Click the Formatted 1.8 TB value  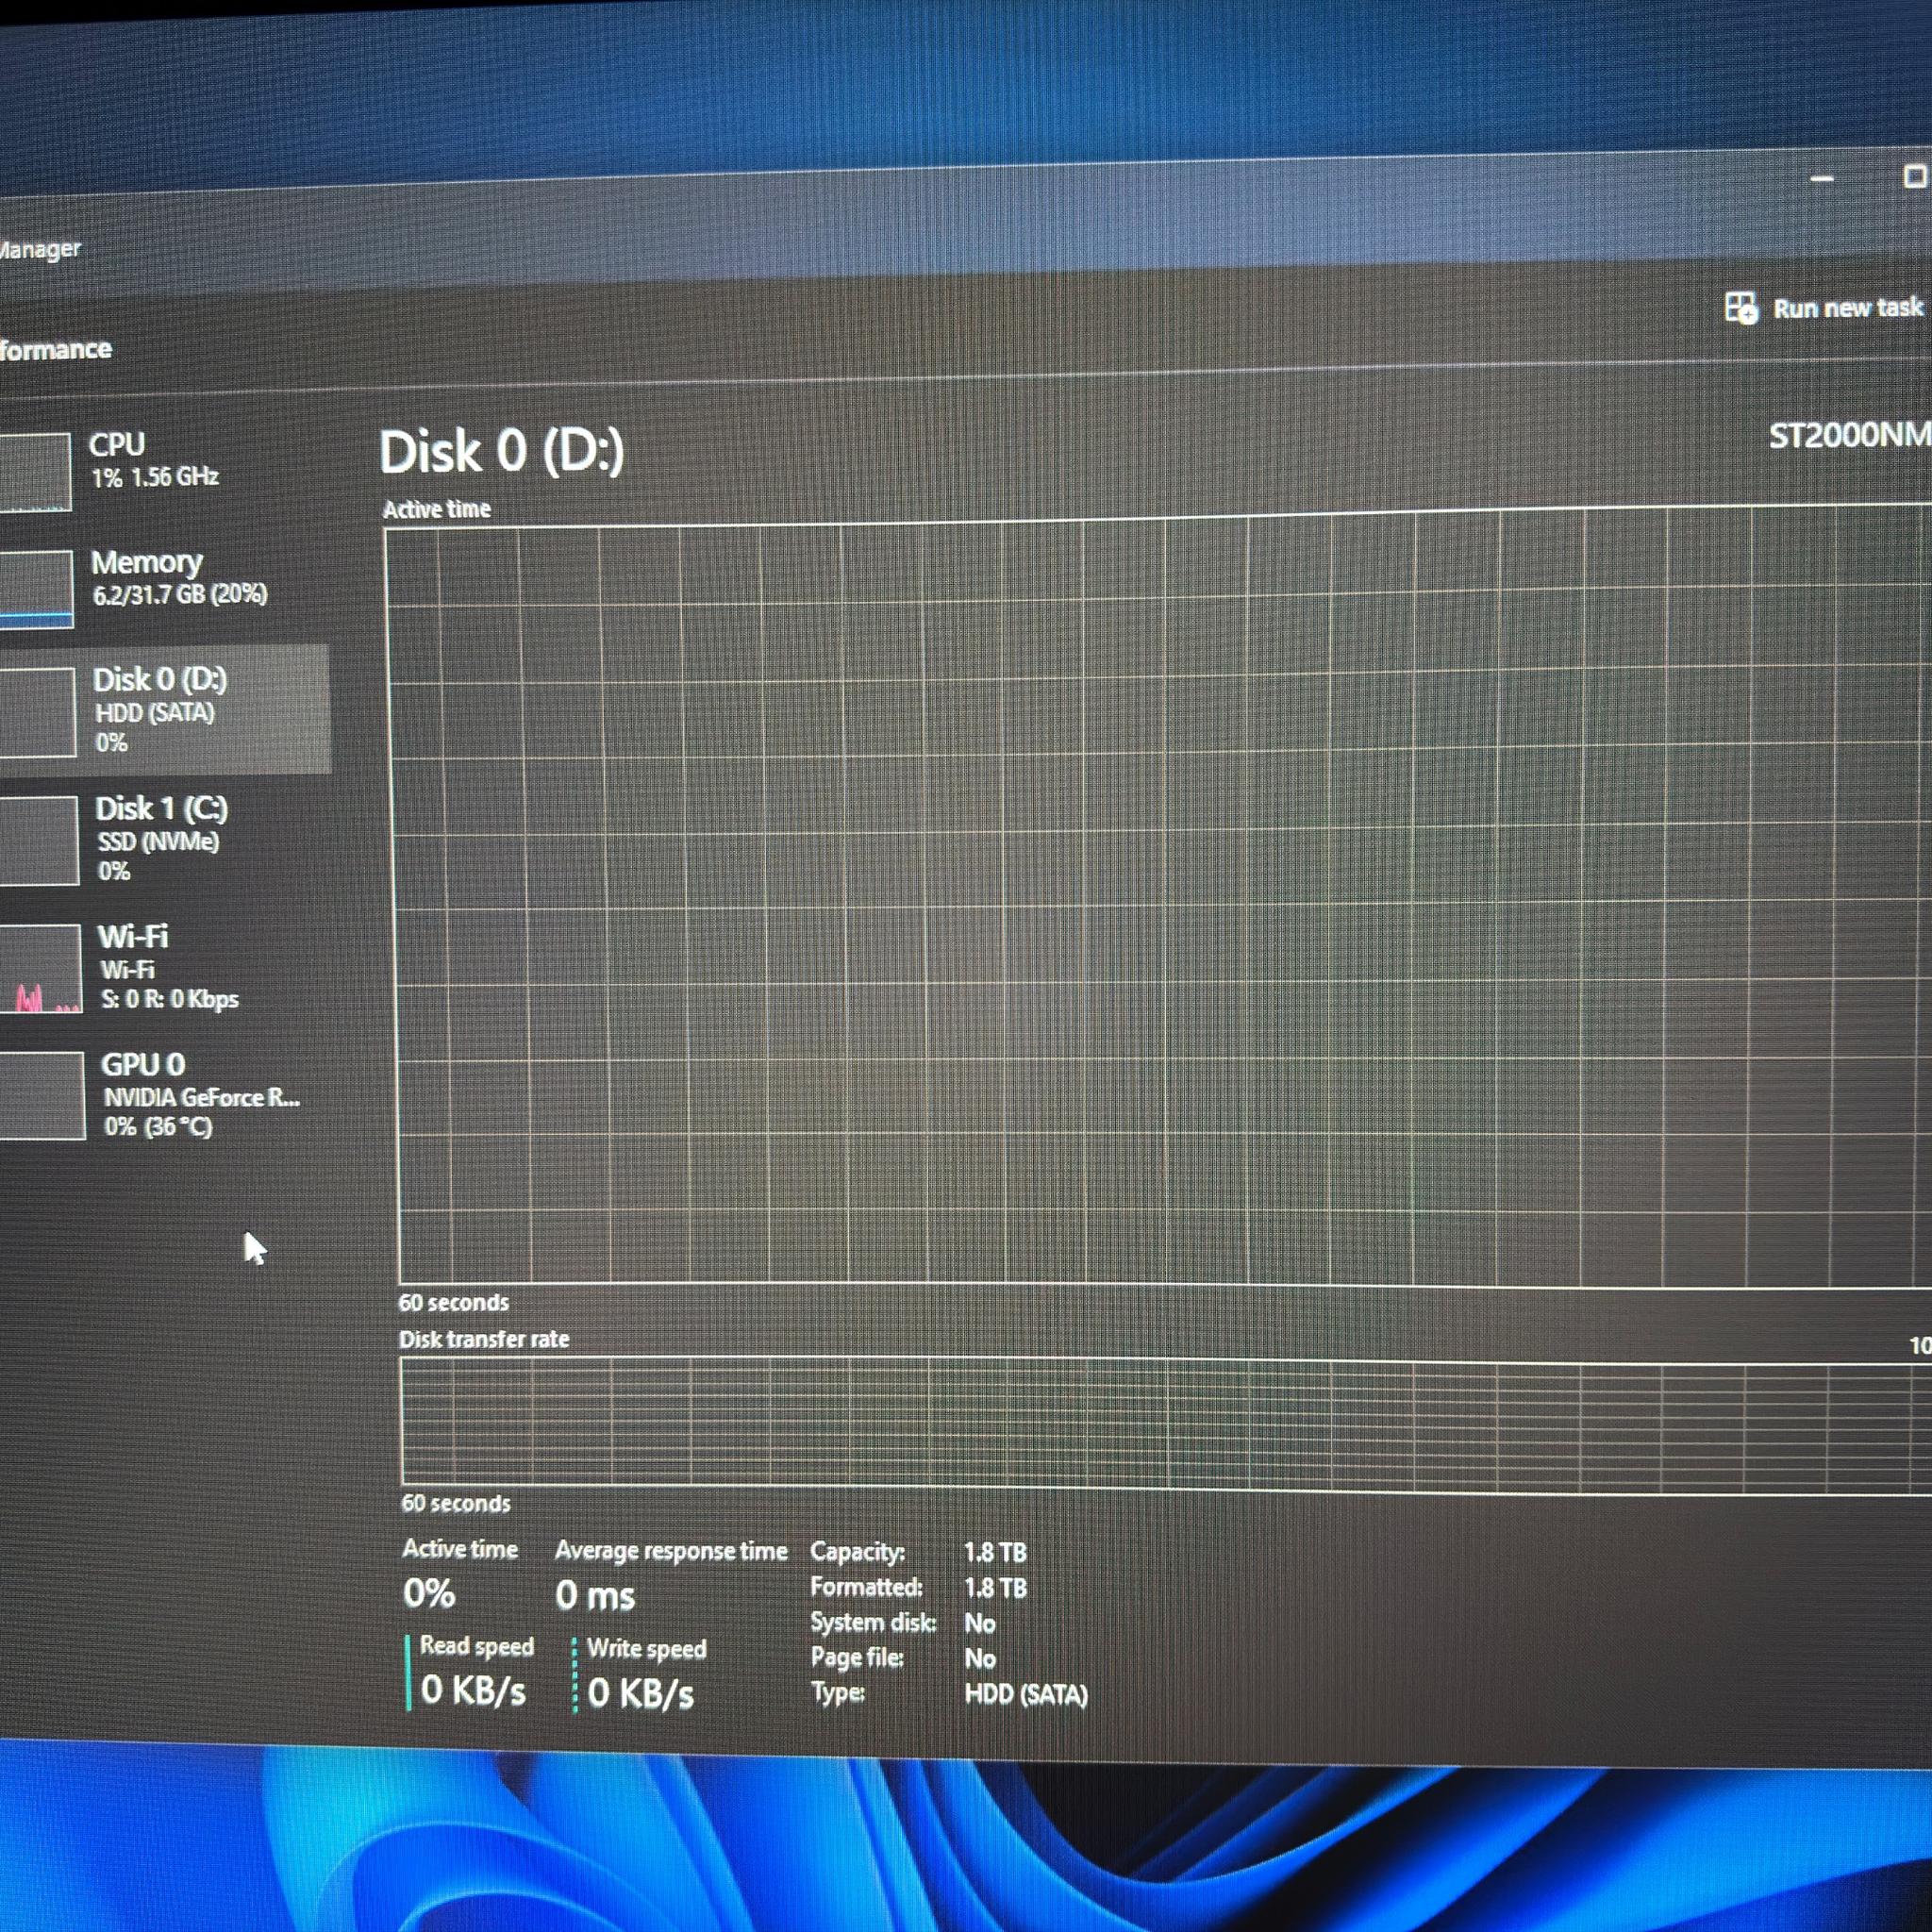[995, 1588]
